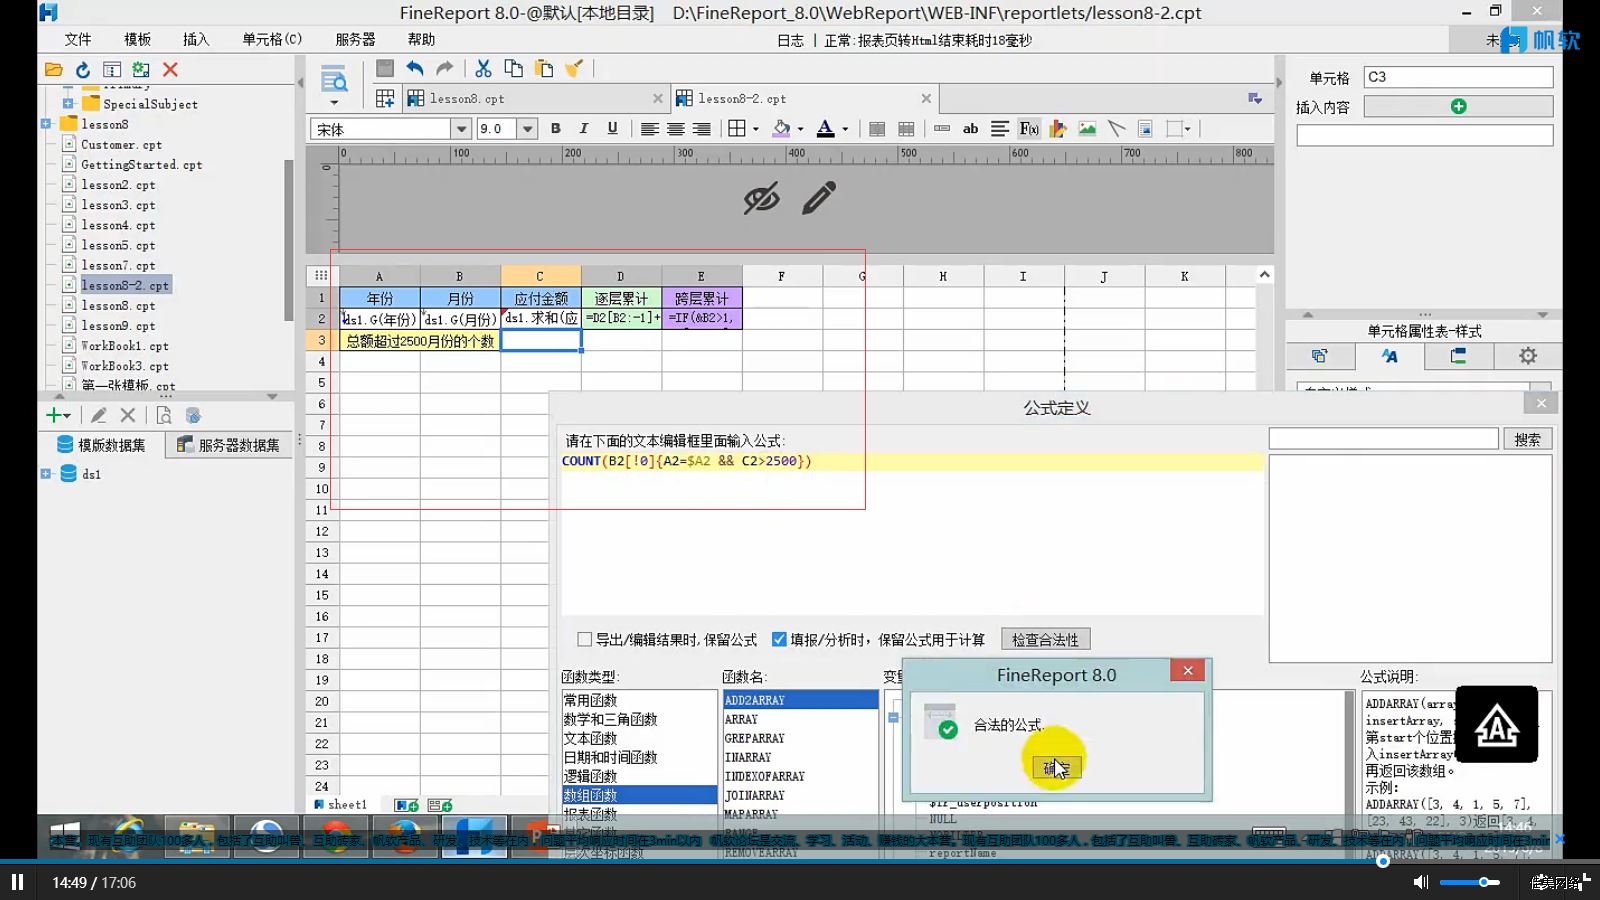1600x900 pixels.
Task: Click the cell border icon
Action: click(737, 128)
